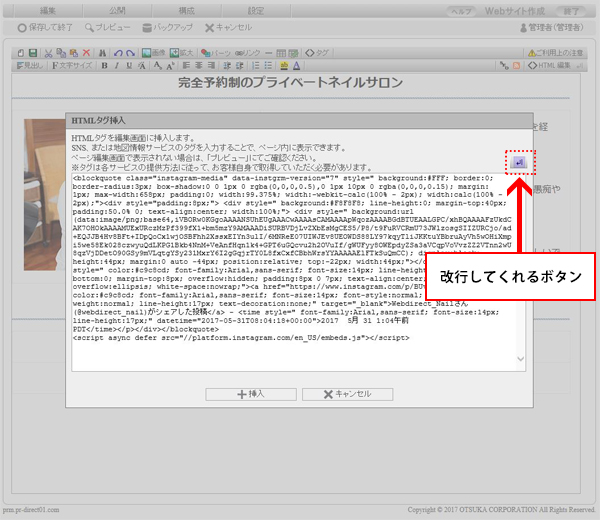Apply subscript with the A icon
Image resolution: width=600 pixels, height=520 pixels.
pyautogui.click(x=157, y=65)
